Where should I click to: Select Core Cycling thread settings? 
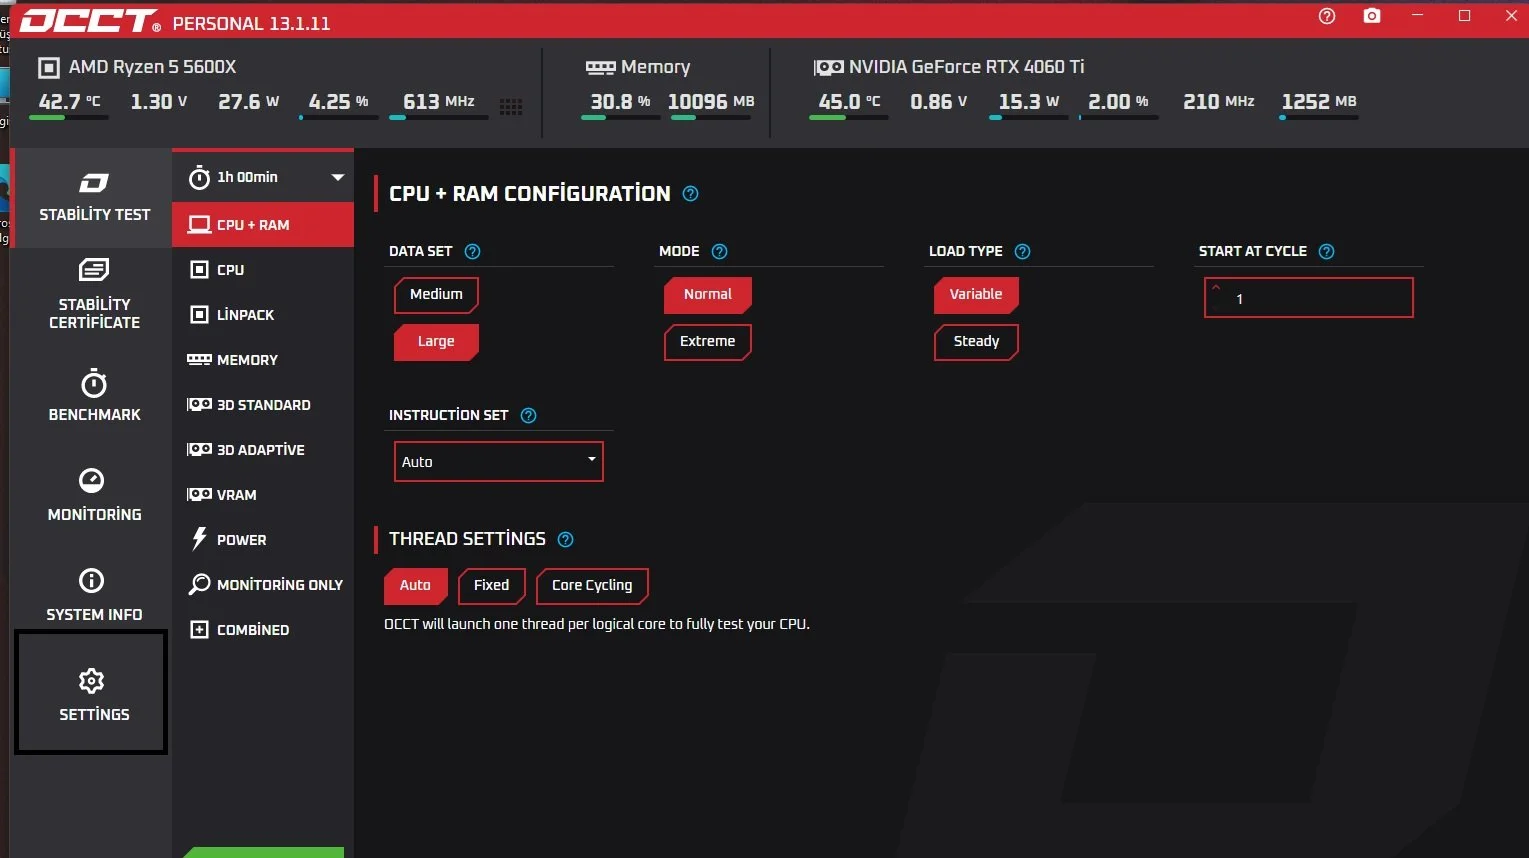(592, 586)
